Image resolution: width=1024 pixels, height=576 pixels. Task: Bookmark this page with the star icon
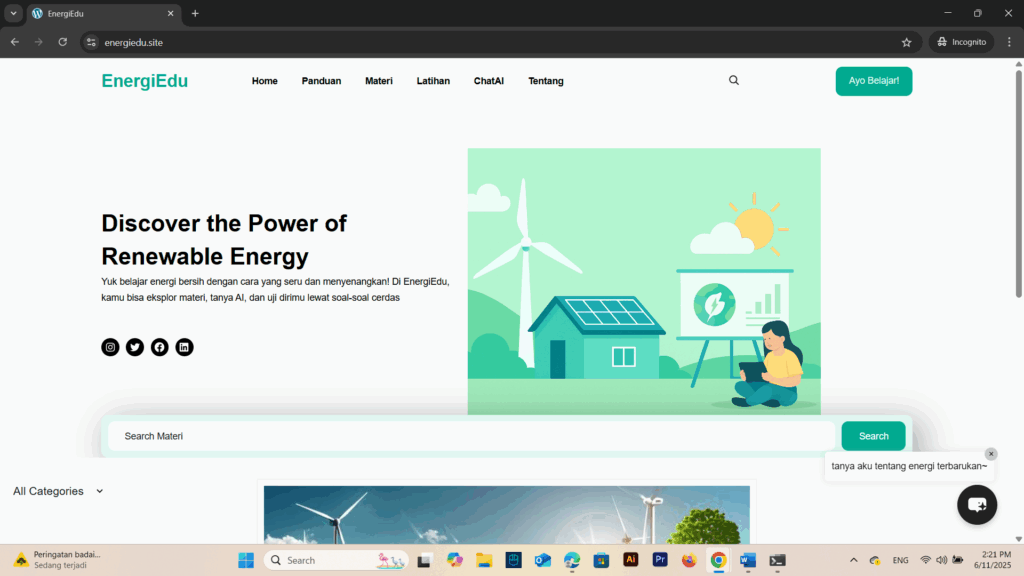[906, 42]
